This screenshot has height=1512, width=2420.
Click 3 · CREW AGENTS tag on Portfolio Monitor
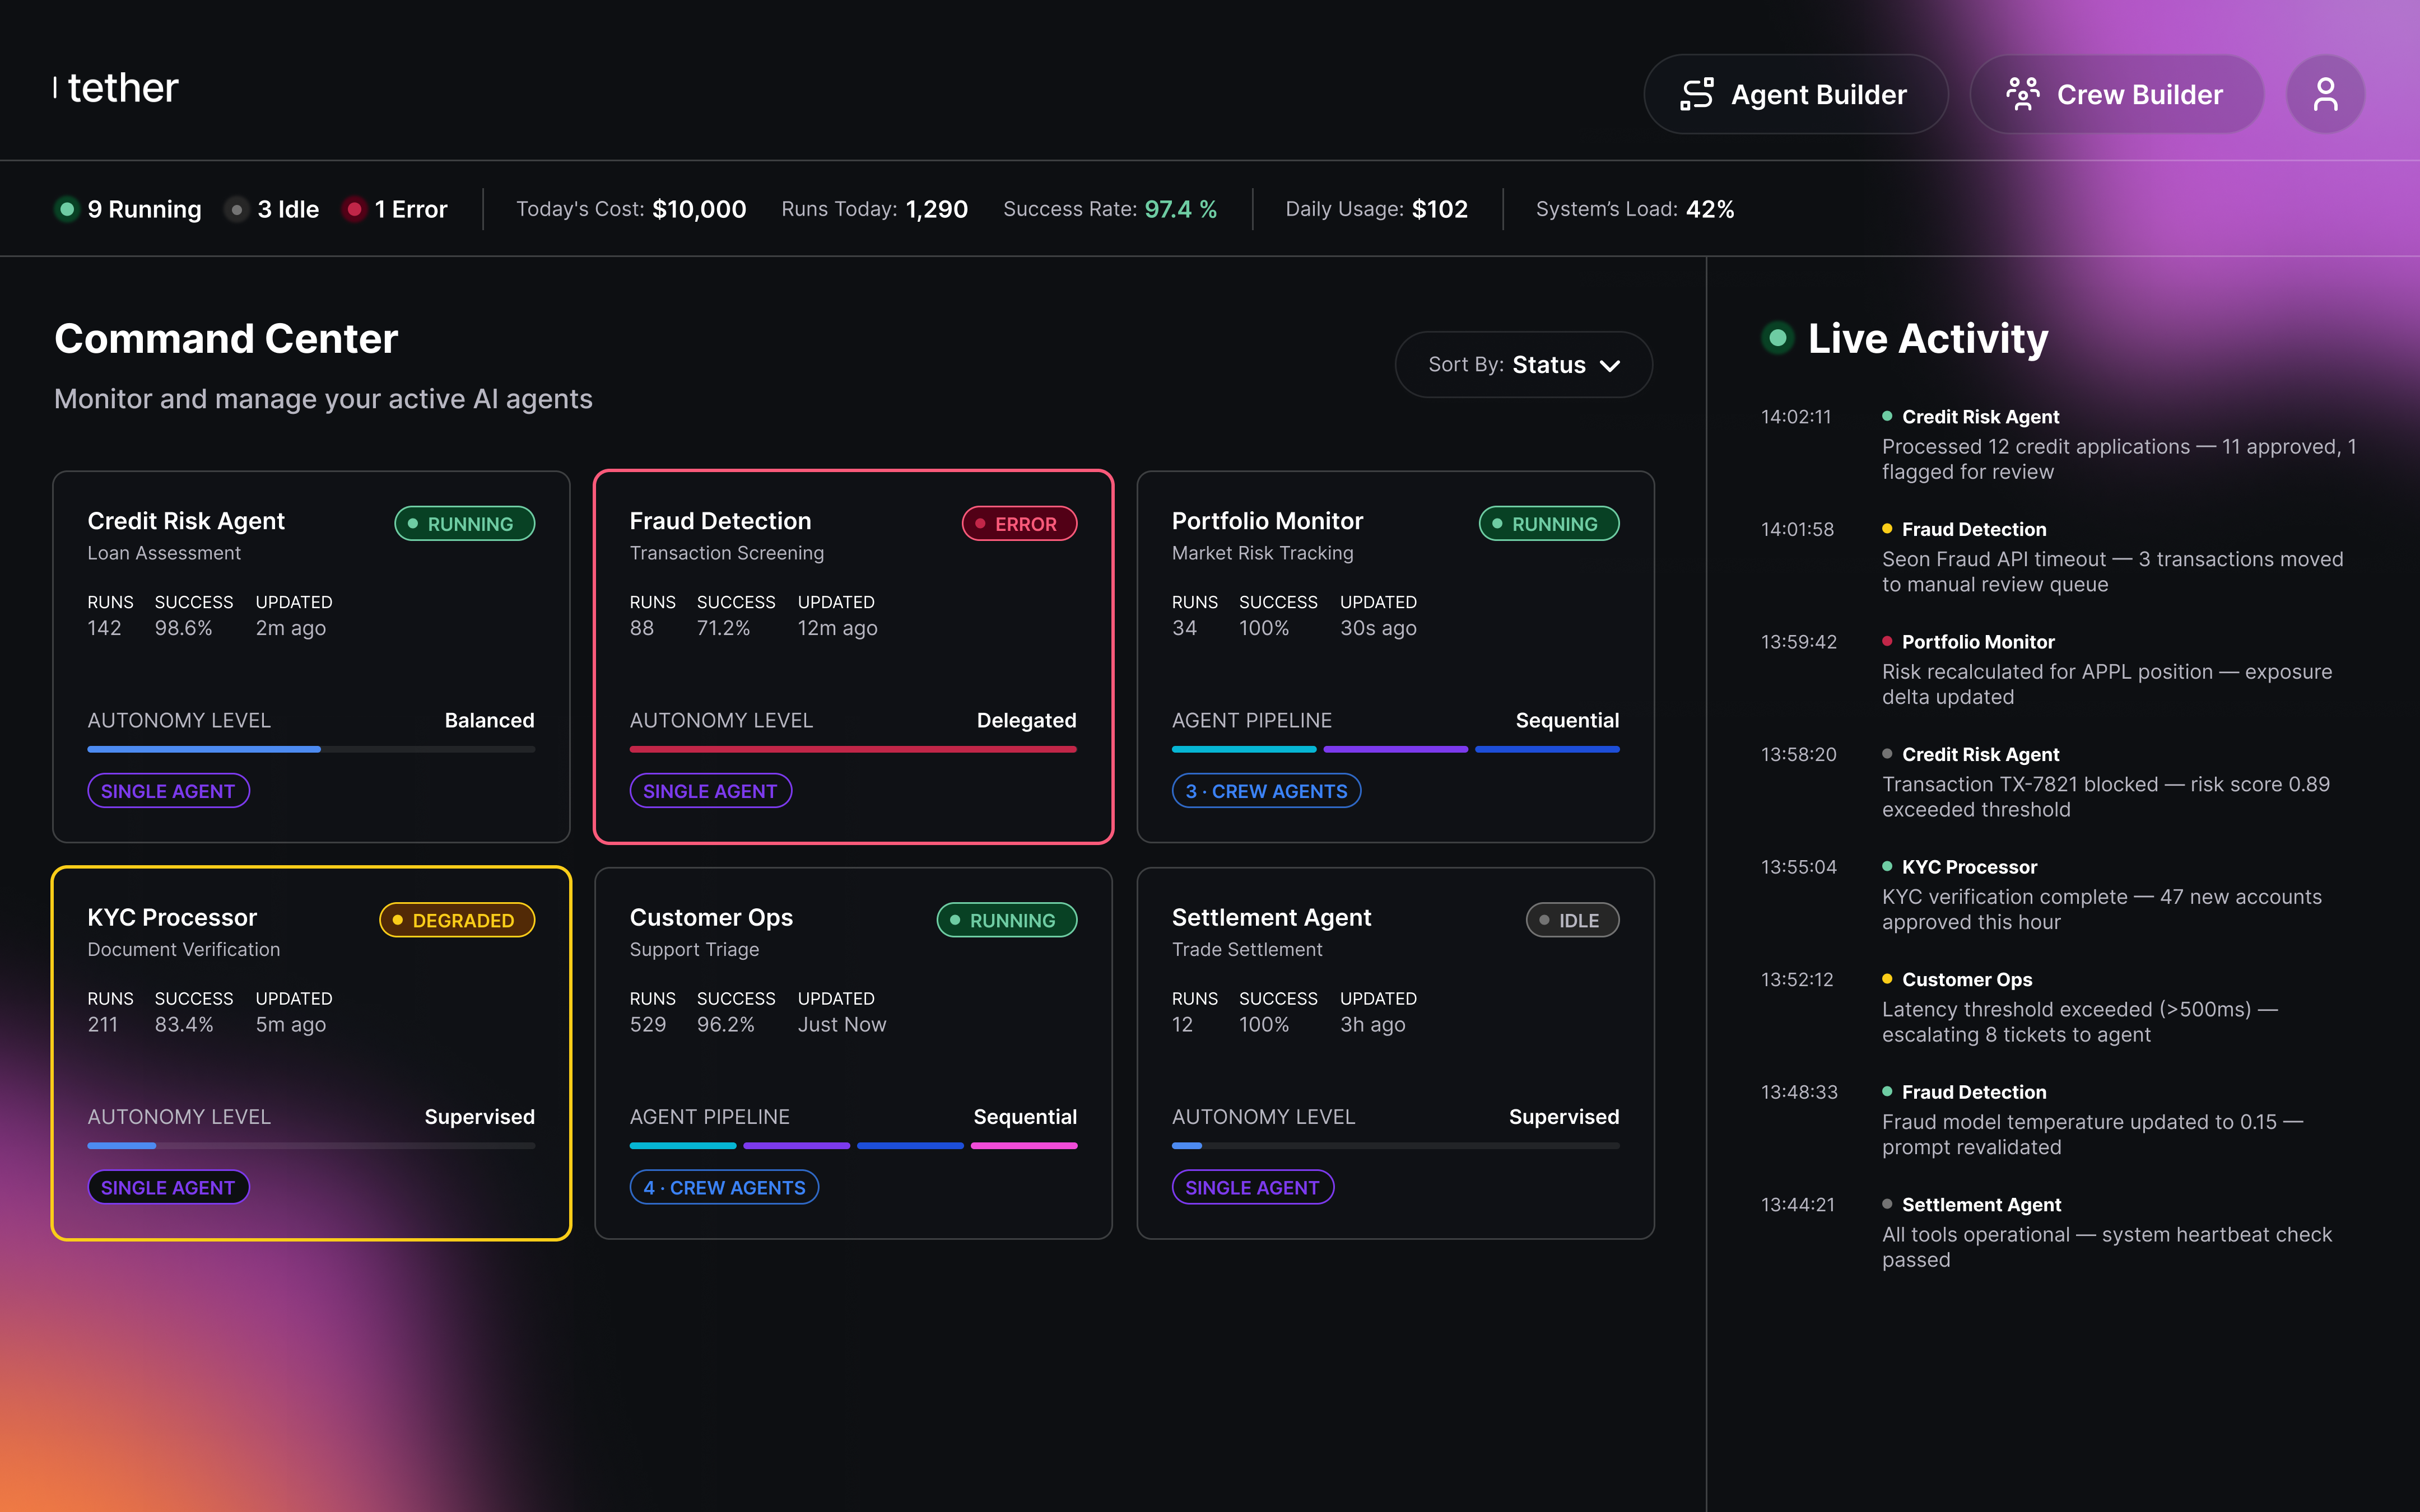pyautogui.click(x=1266, y=791)
